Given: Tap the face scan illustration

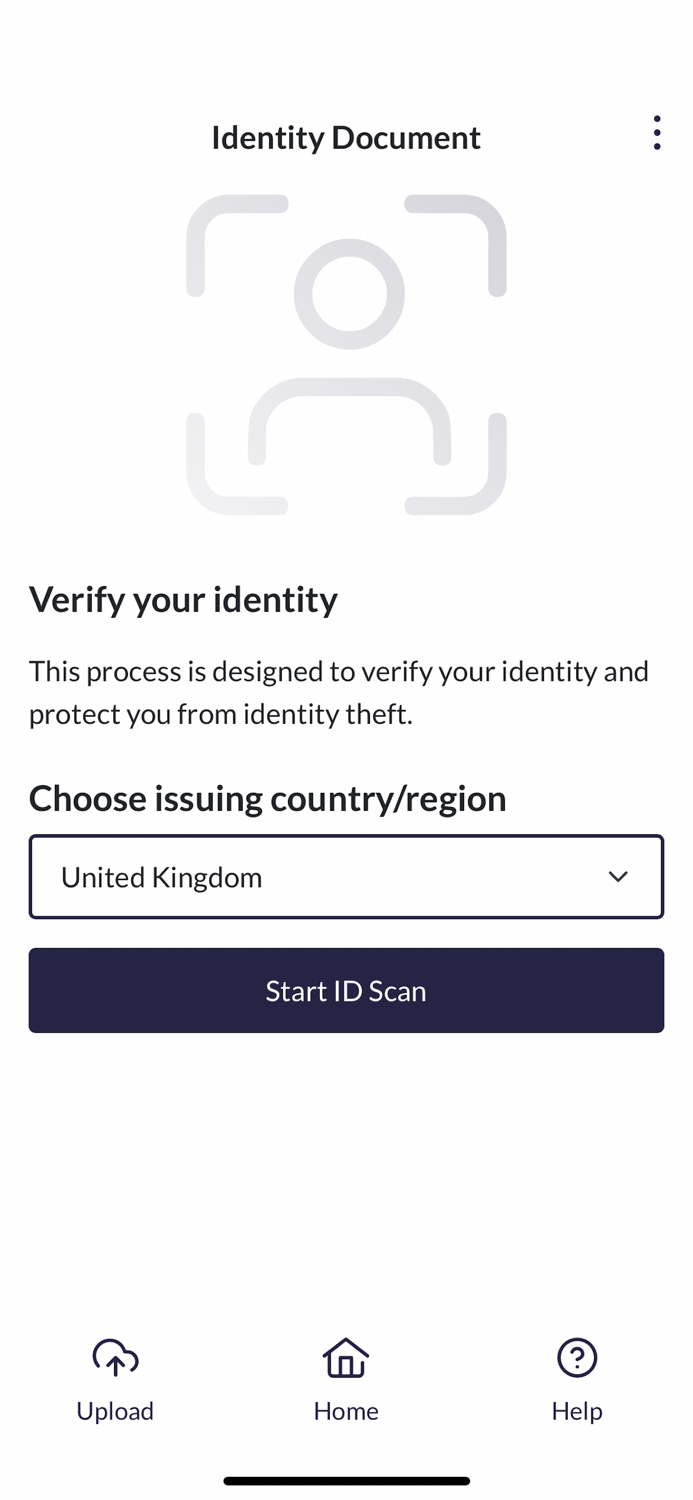Looking at the screenshot, I should click(346, 355).
